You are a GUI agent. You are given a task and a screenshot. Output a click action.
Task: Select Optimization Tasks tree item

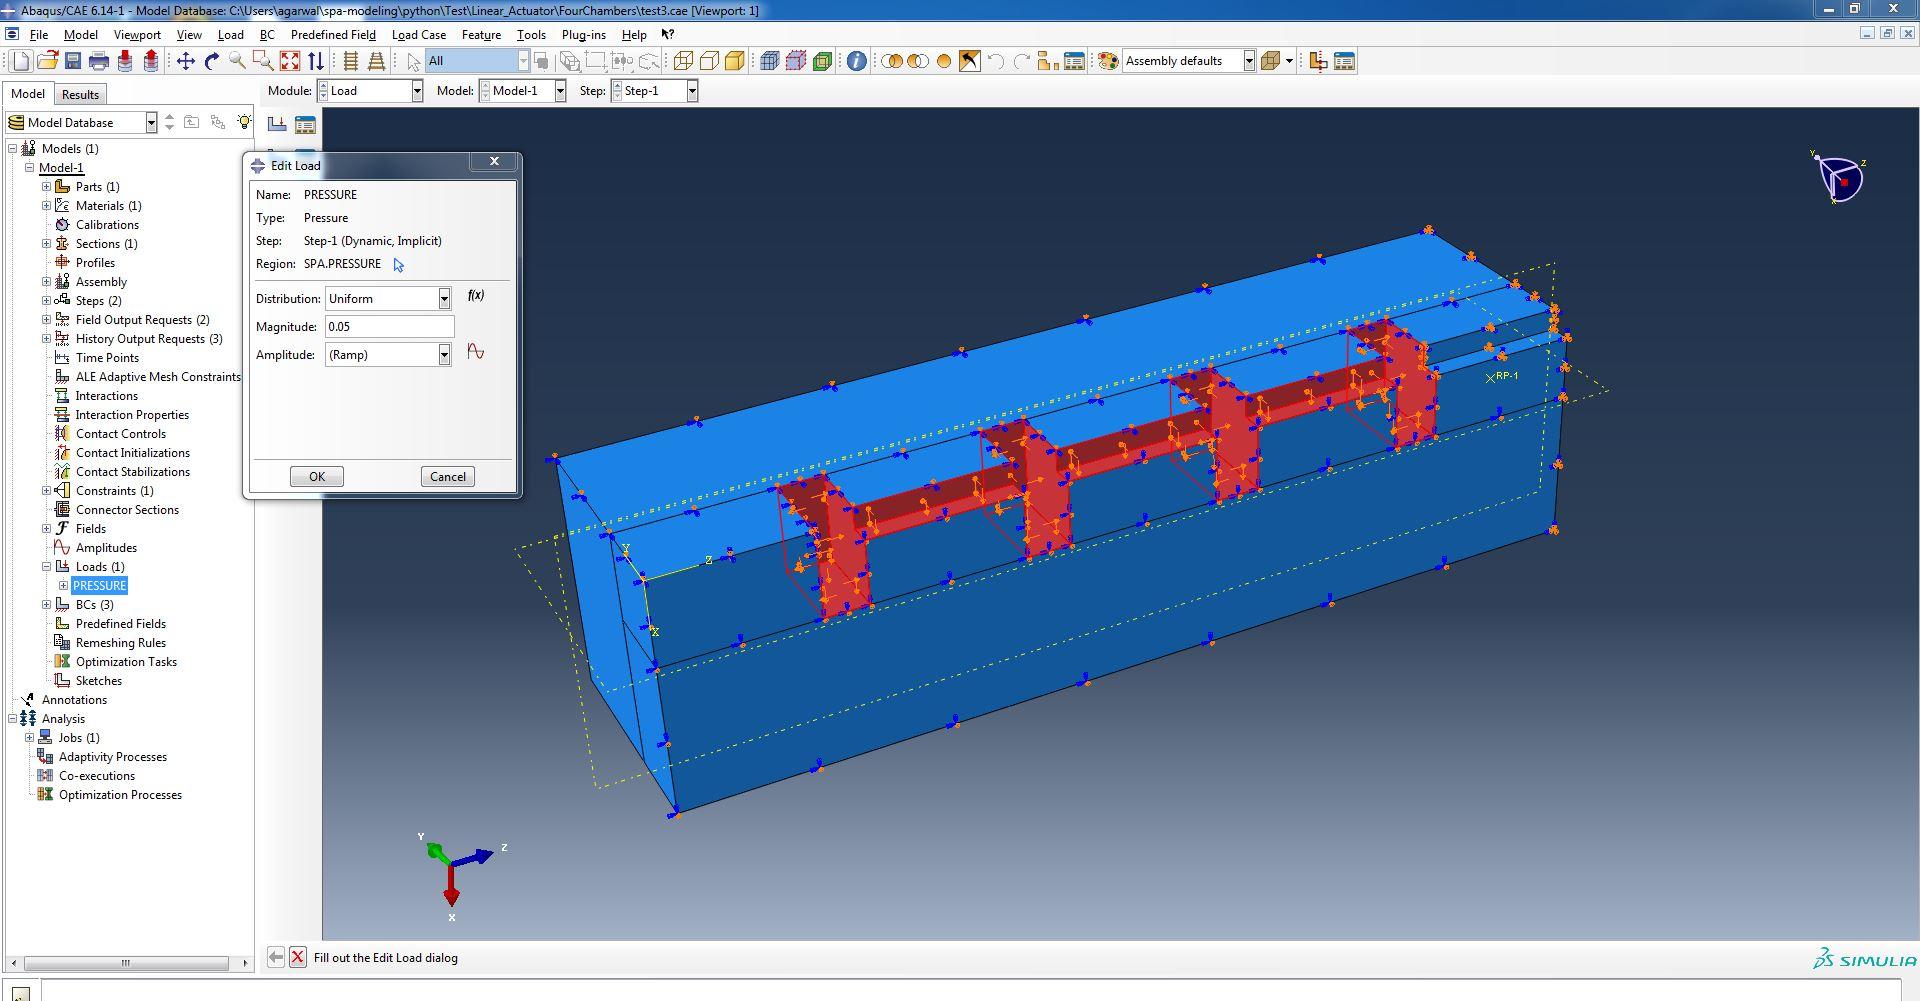tap(126, 662)
